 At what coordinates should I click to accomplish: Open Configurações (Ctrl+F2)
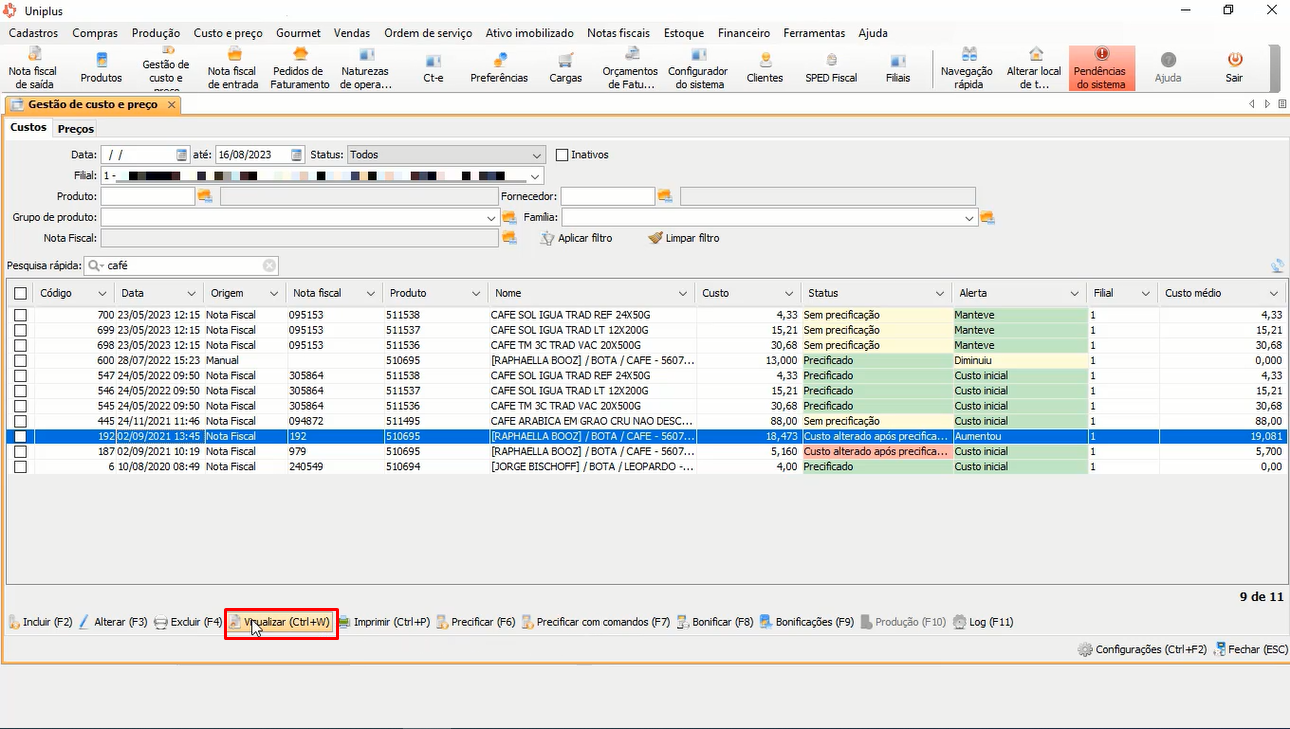[1143, 649]
